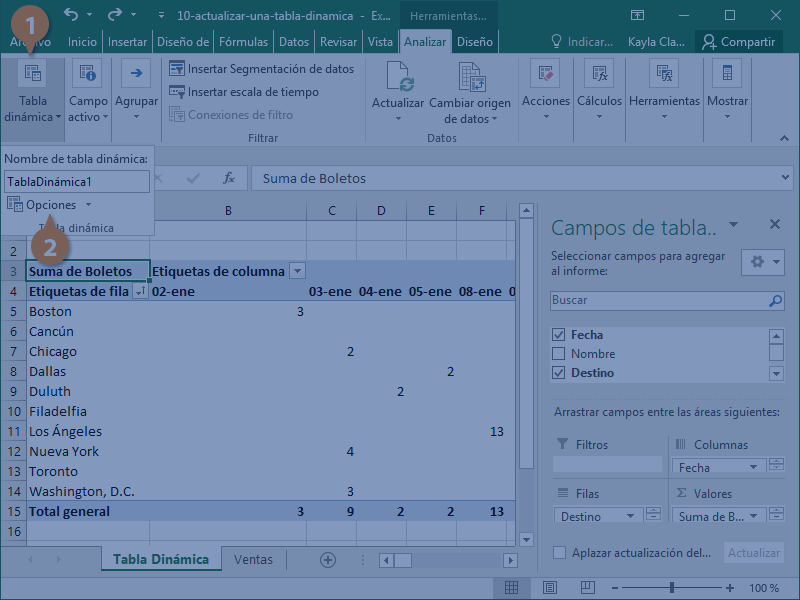Click the Buscar field in Campos panel

660,300
